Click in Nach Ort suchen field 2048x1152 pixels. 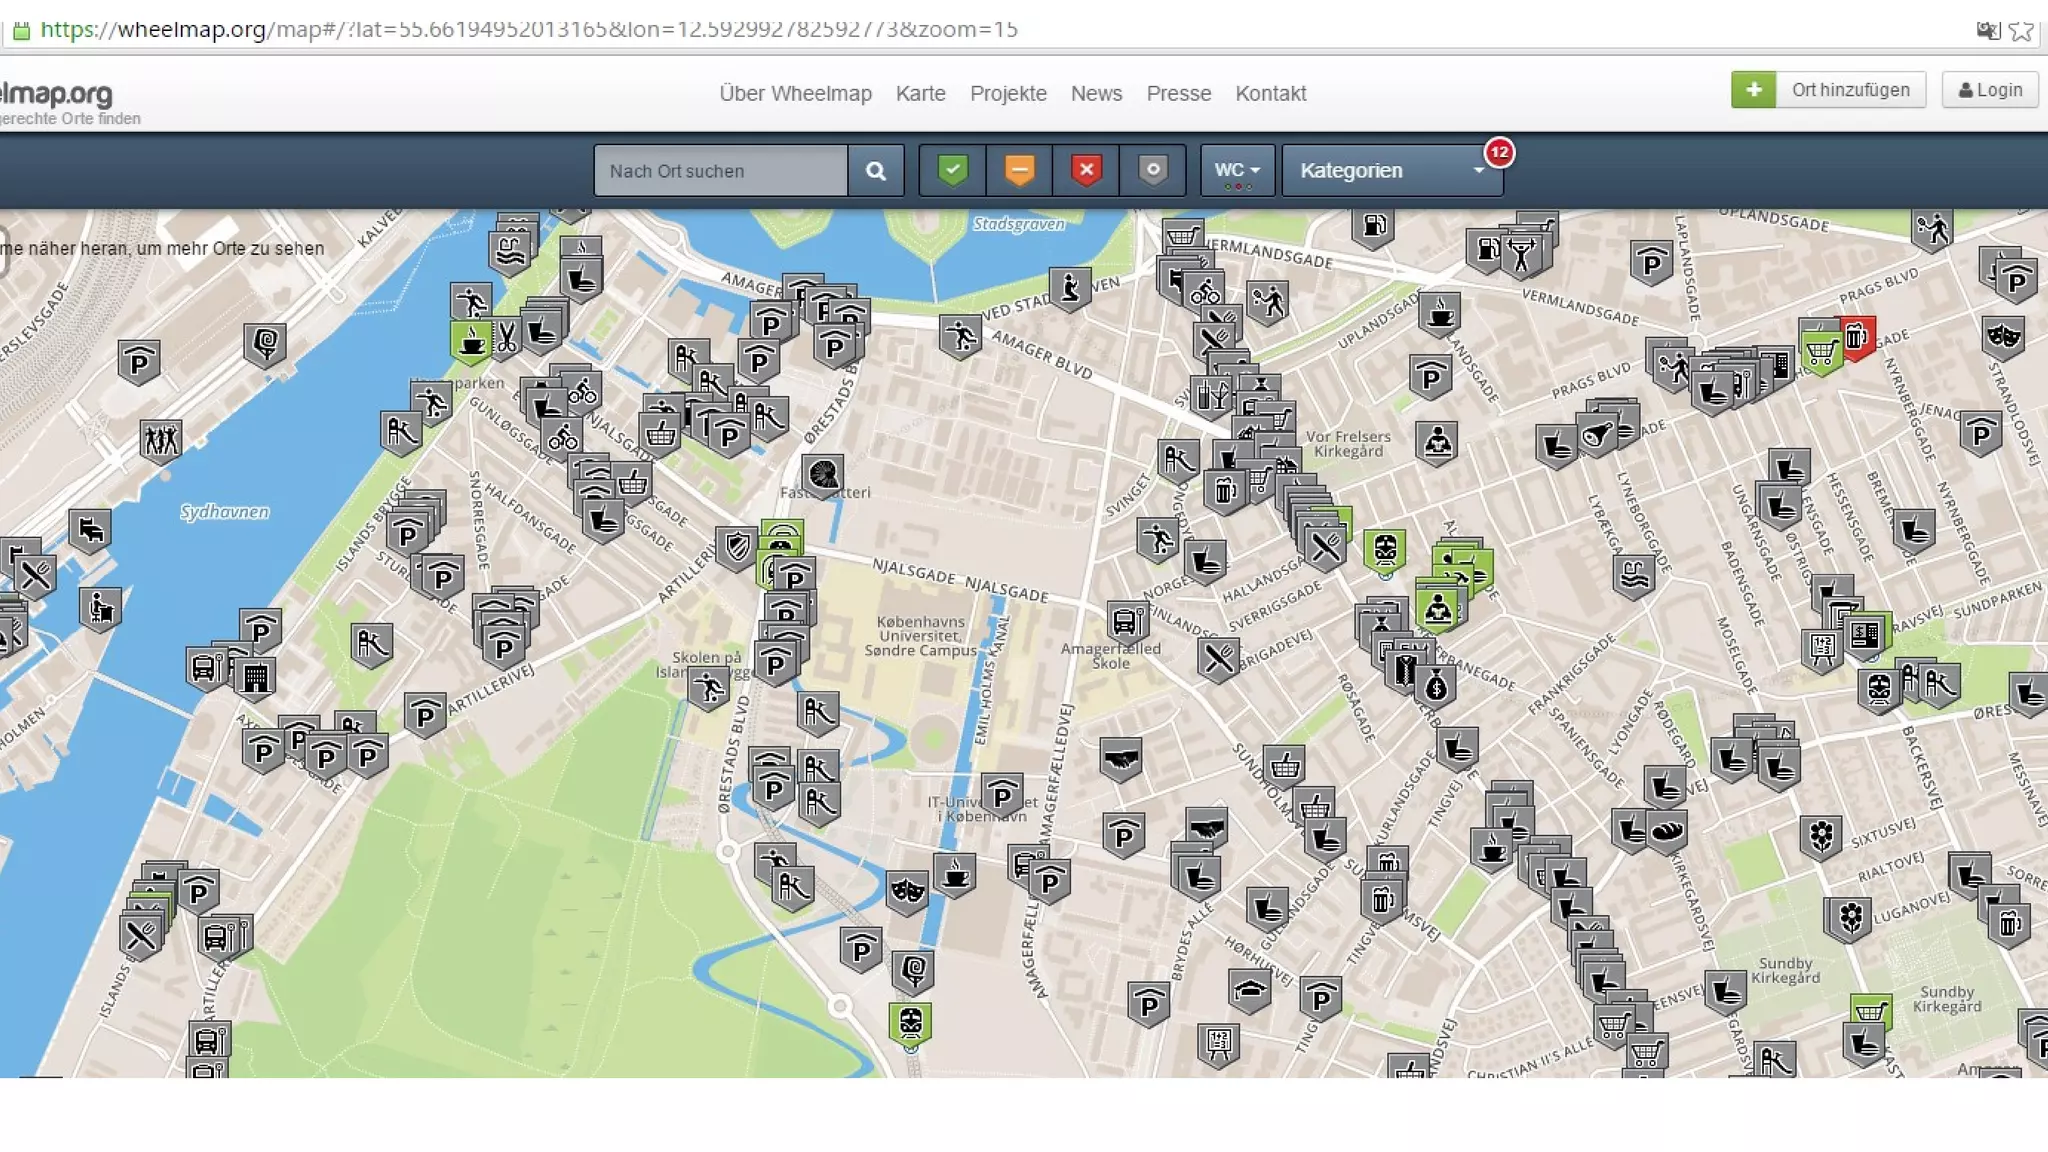pos(720,171)
